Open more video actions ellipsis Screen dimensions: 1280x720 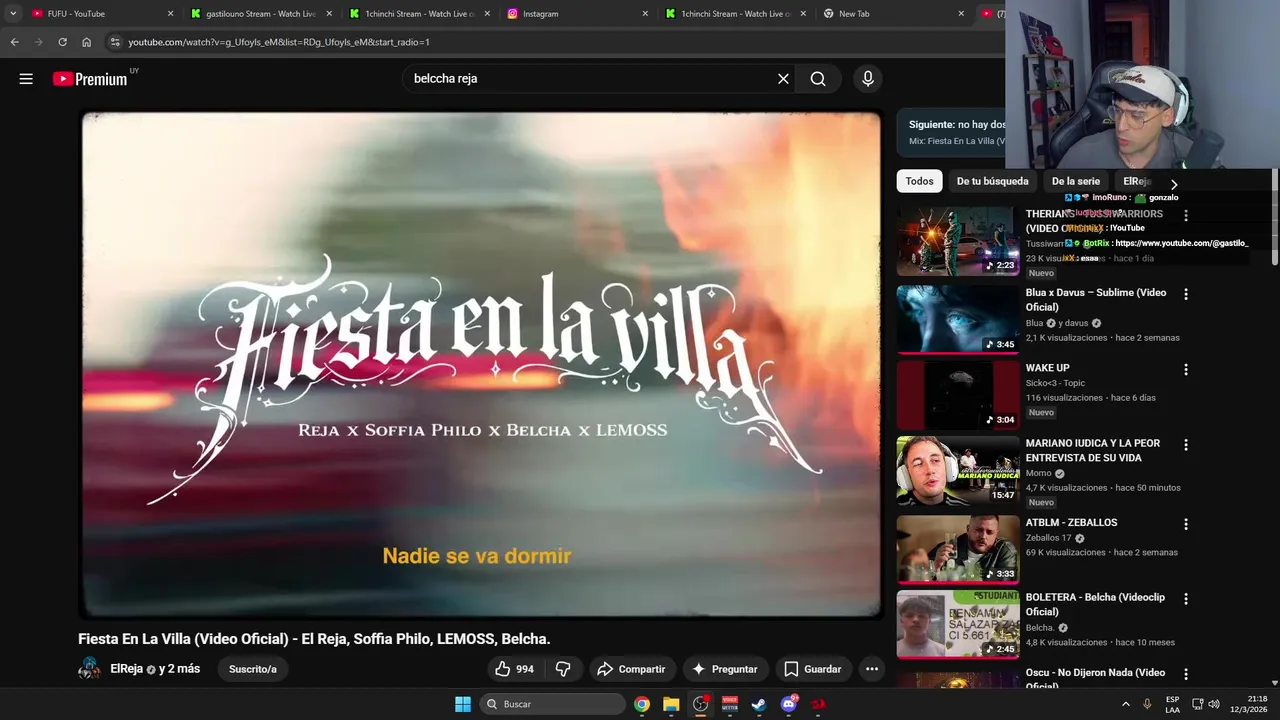pos(872,669)
